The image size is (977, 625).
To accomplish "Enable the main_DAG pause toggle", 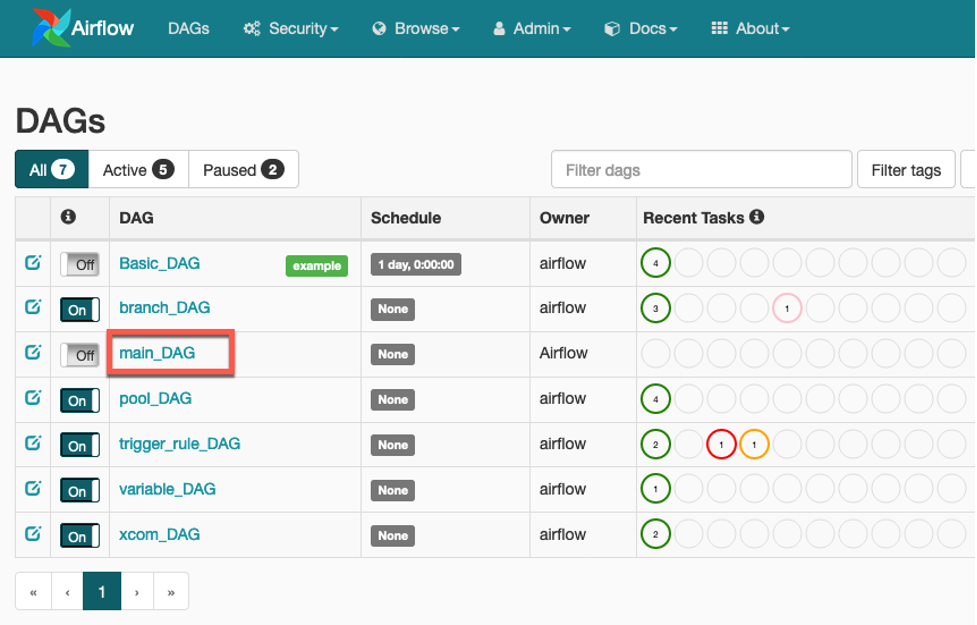I will click(79, 354).
